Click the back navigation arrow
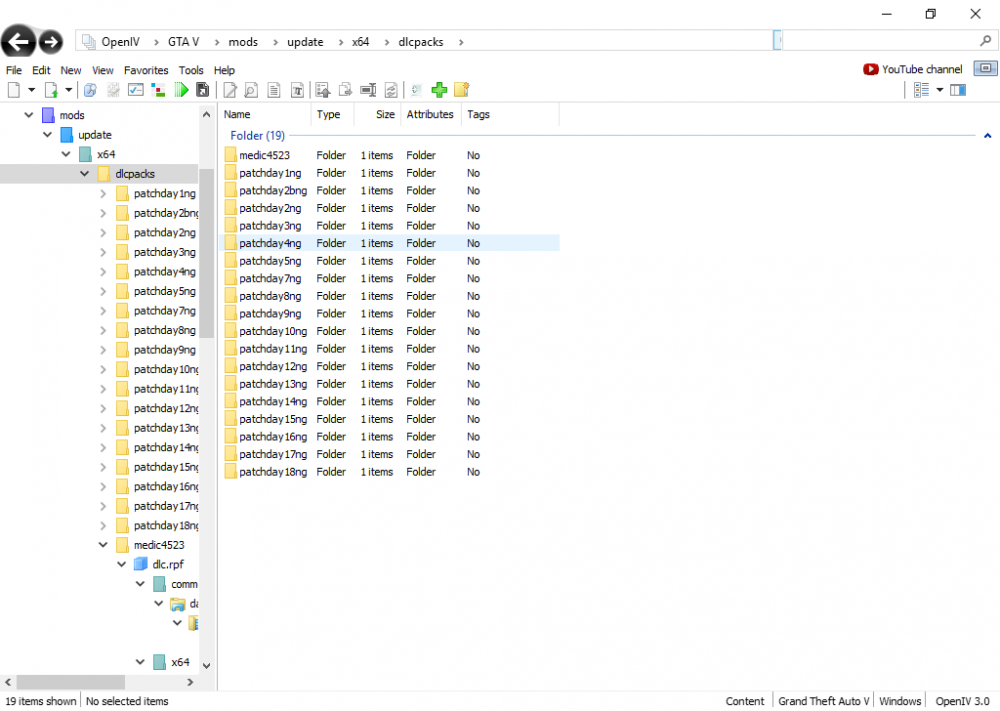 tap(19, 42)
